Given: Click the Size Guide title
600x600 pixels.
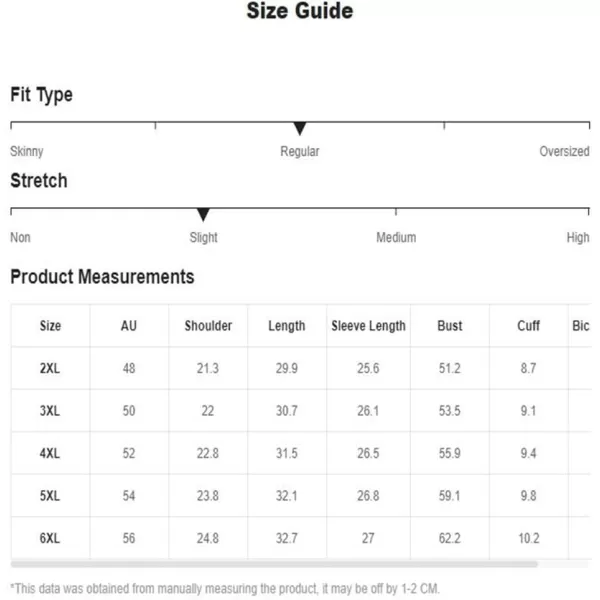Looking at the screenshot, I should click(x=300, y=11).
